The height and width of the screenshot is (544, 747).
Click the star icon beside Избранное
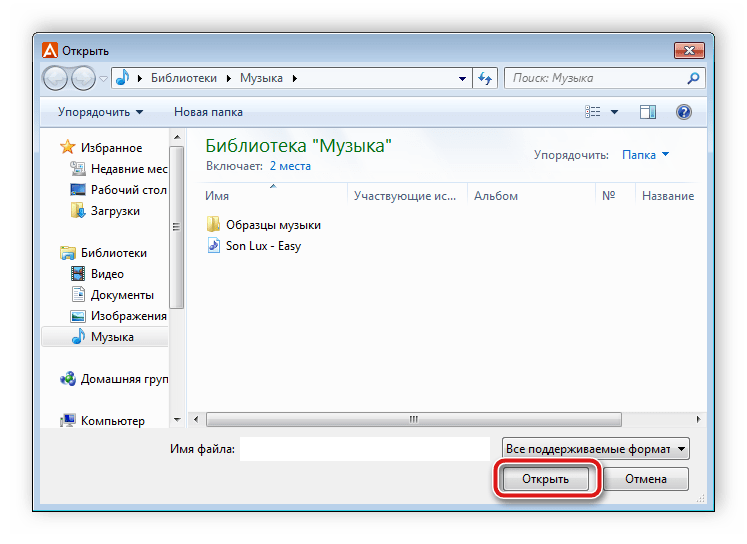coord(68,147)
